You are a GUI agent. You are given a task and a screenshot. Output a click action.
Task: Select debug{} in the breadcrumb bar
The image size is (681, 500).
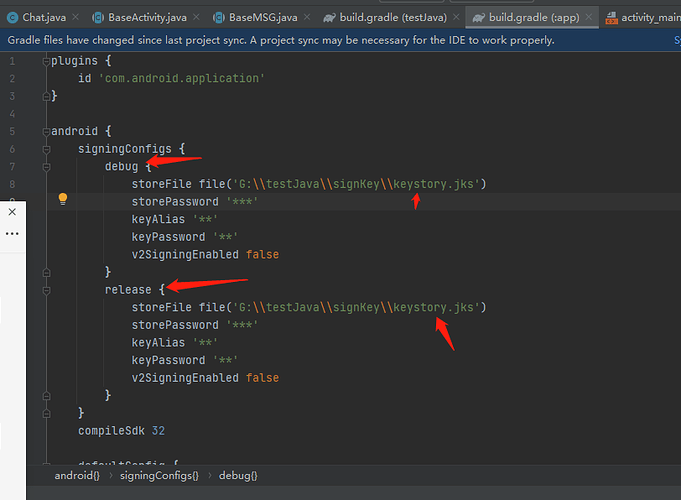click(238, 476)
